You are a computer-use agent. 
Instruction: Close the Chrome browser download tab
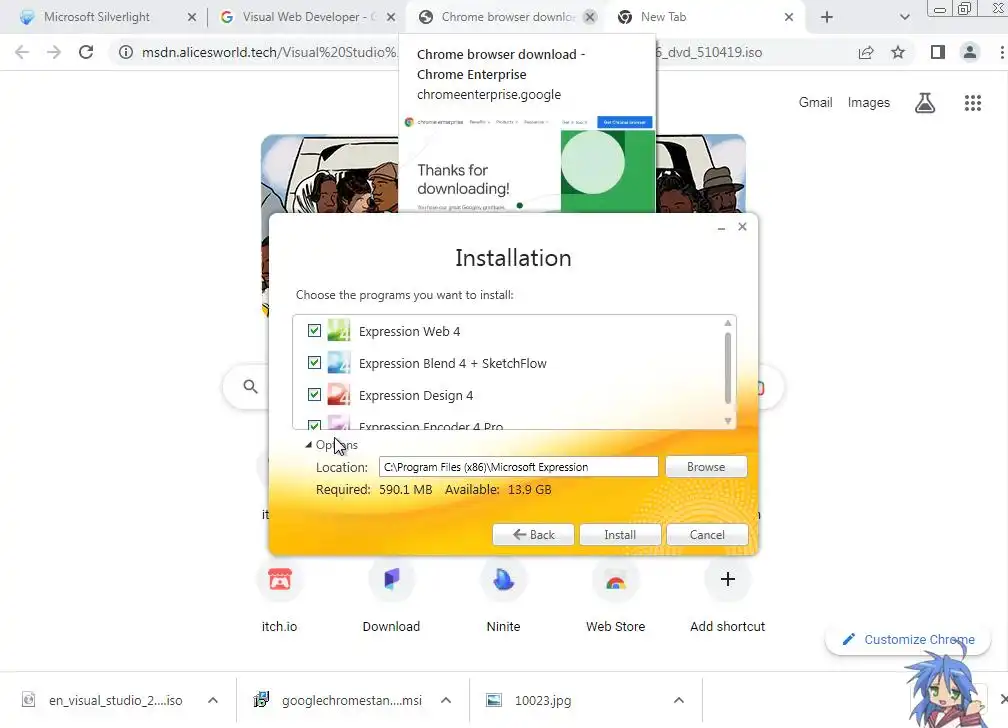point(590,17)
